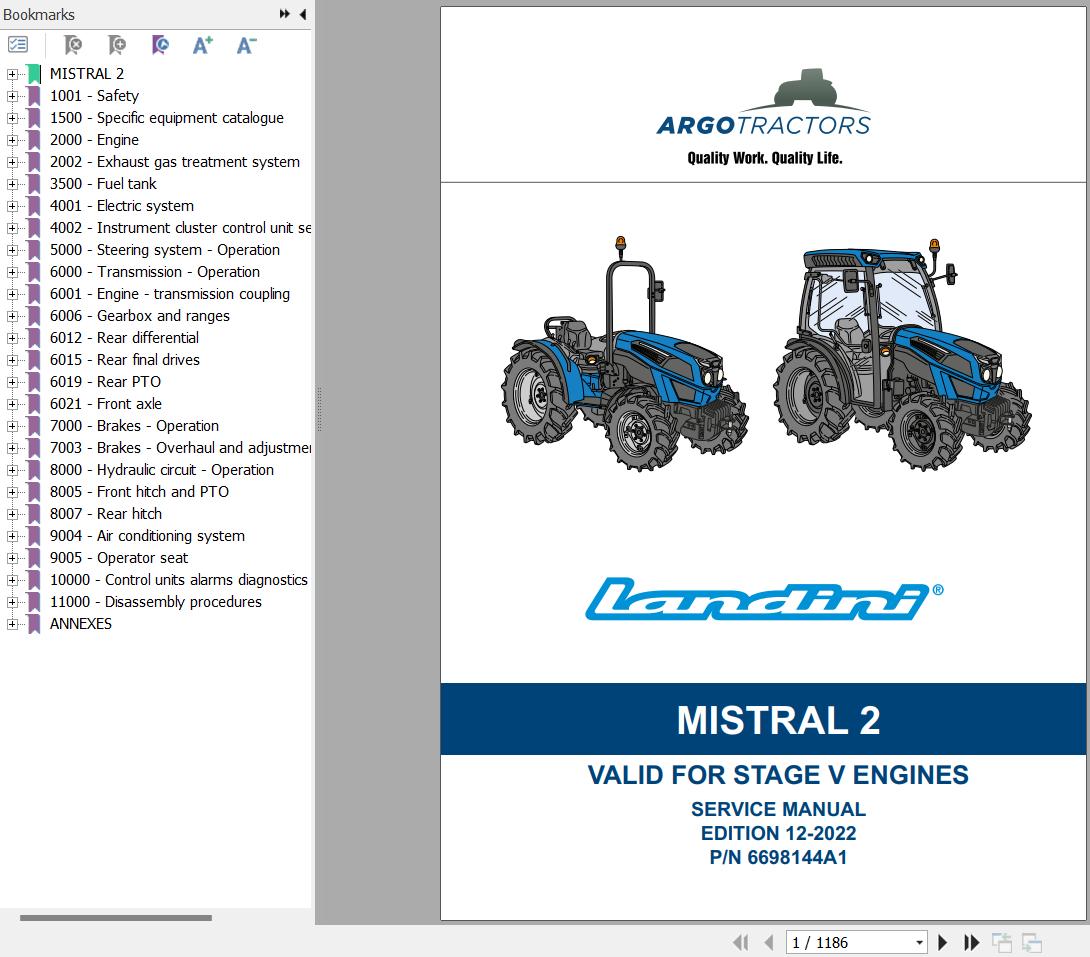Click the find current bookmark icon
The height and width of the screenshot is (957, 1090).
pyautogui.click(x=160, y=45)
